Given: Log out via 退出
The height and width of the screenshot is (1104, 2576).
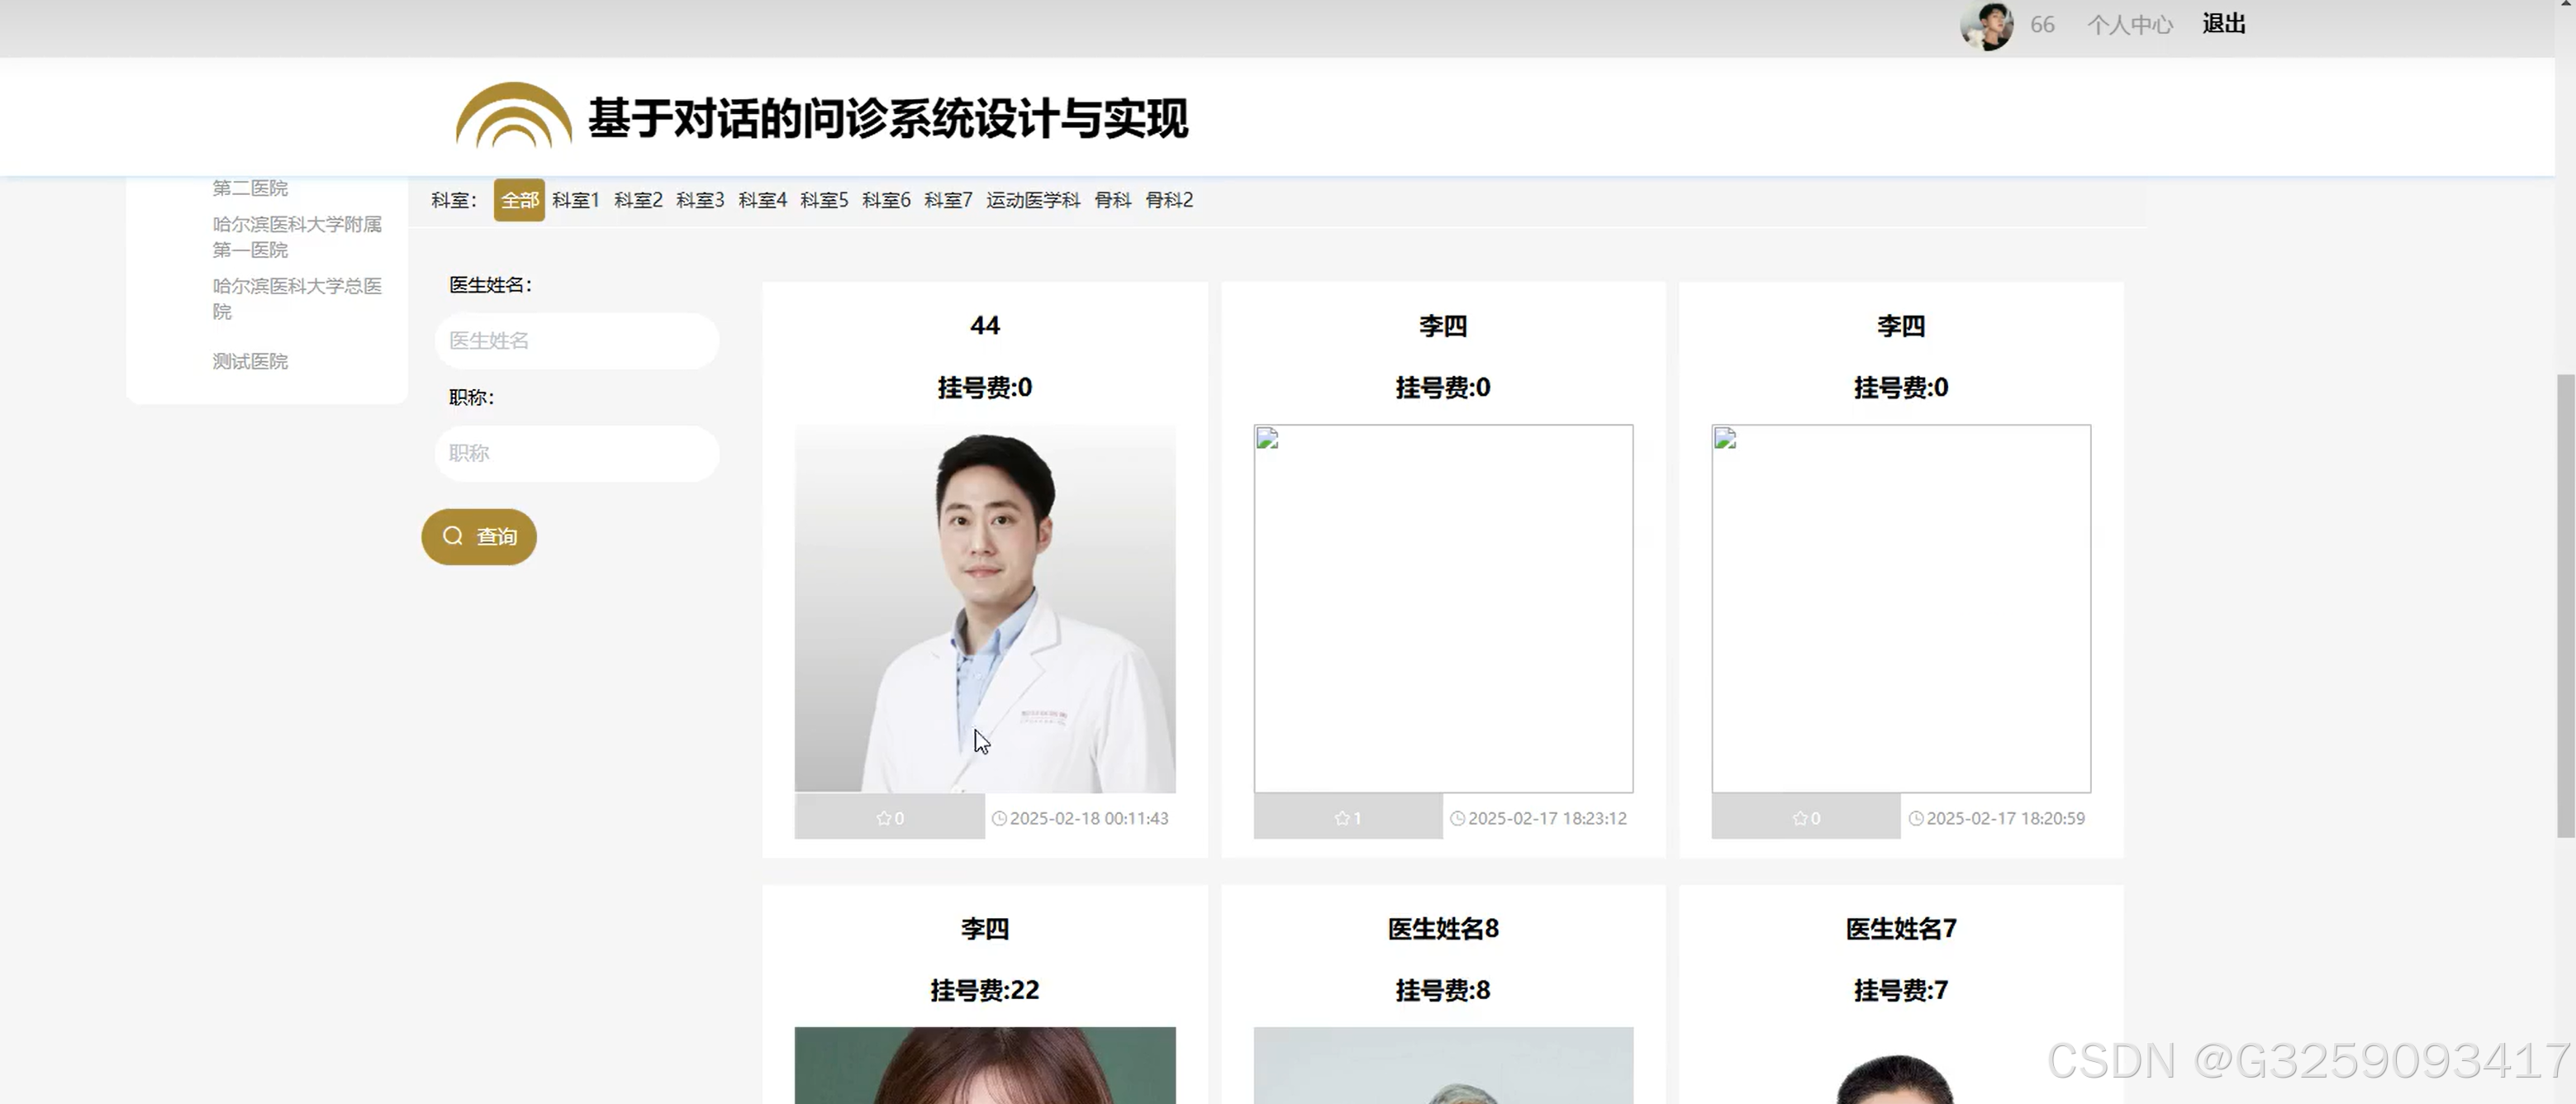Looking at the screenshot, I should click(2224, 24).
